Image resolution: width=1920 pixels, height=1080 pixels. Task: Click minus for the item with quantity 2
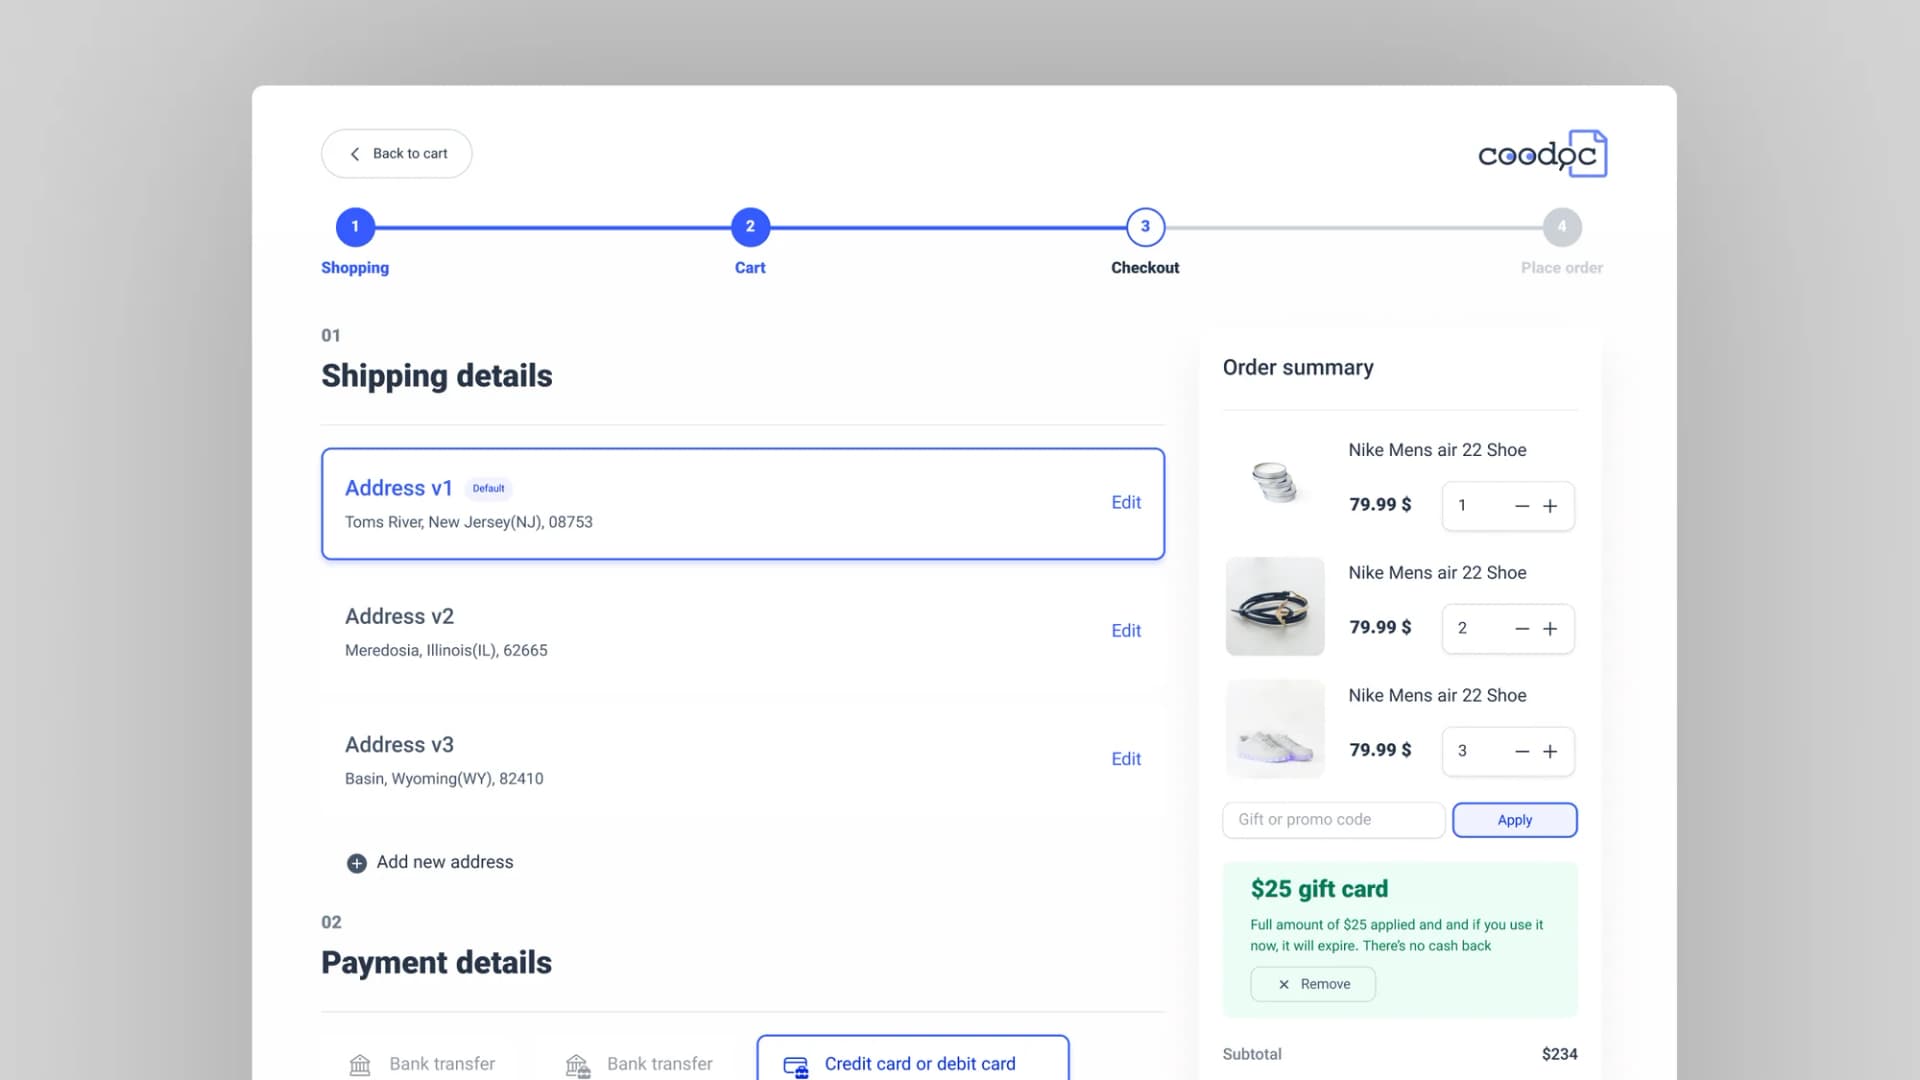pos(1522,629)
